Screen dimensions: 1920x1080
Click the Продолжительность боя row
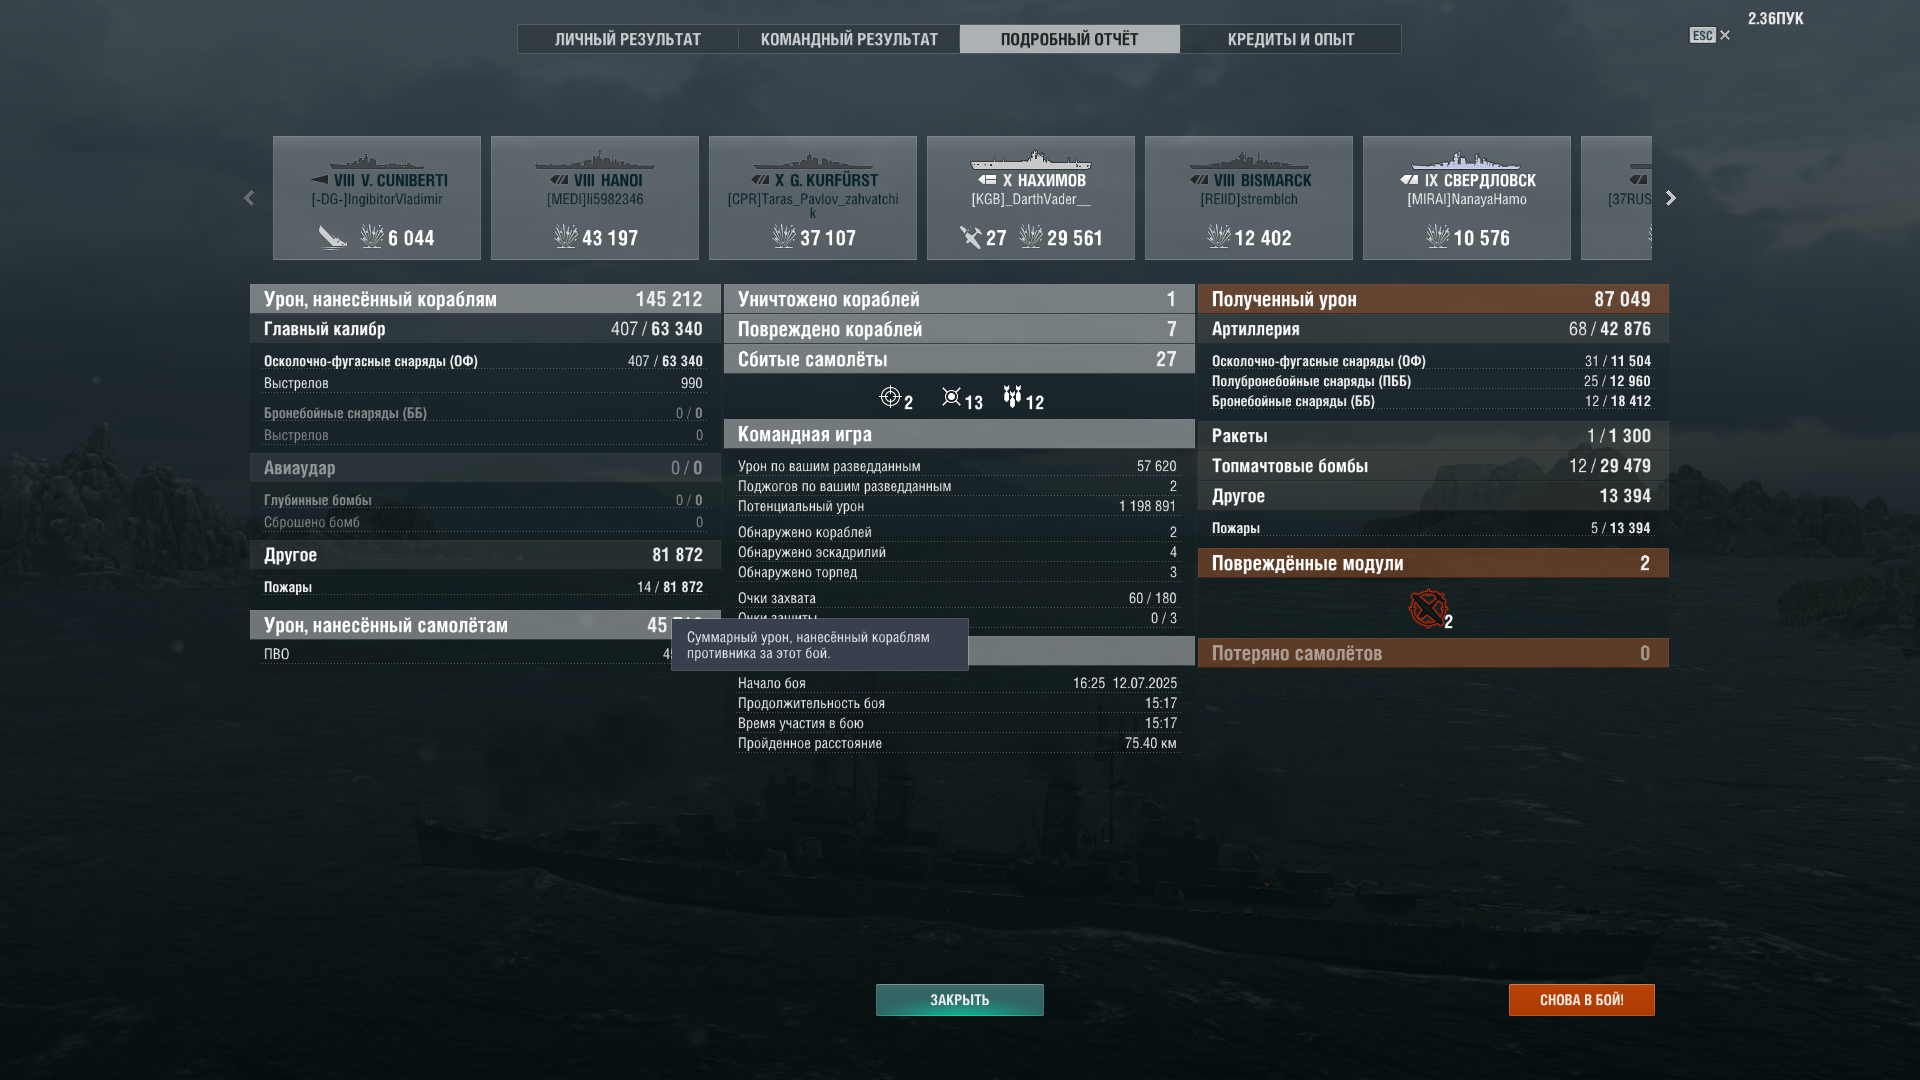tap(957, 703)
